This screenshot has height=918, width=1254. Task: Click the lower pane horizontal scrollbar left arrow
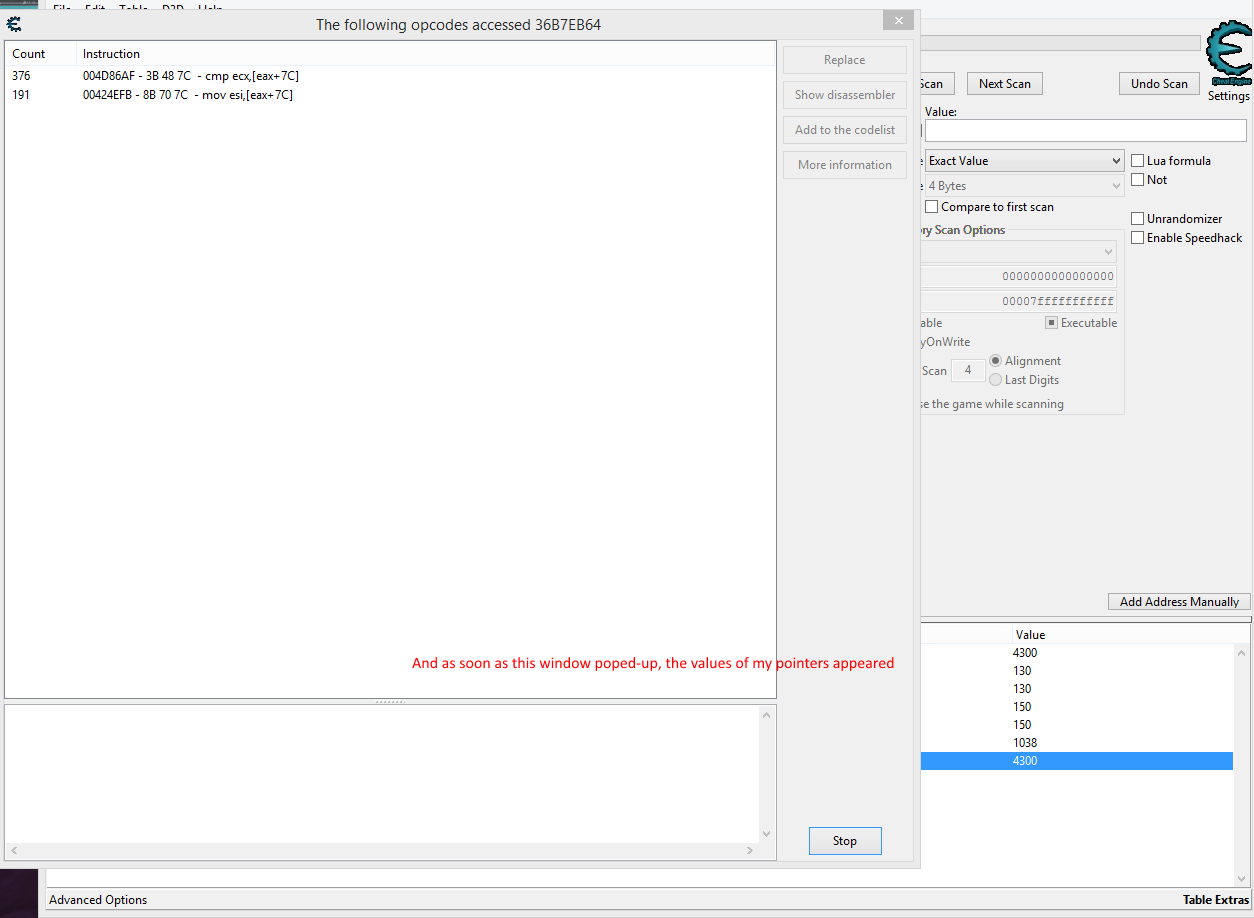13,851
